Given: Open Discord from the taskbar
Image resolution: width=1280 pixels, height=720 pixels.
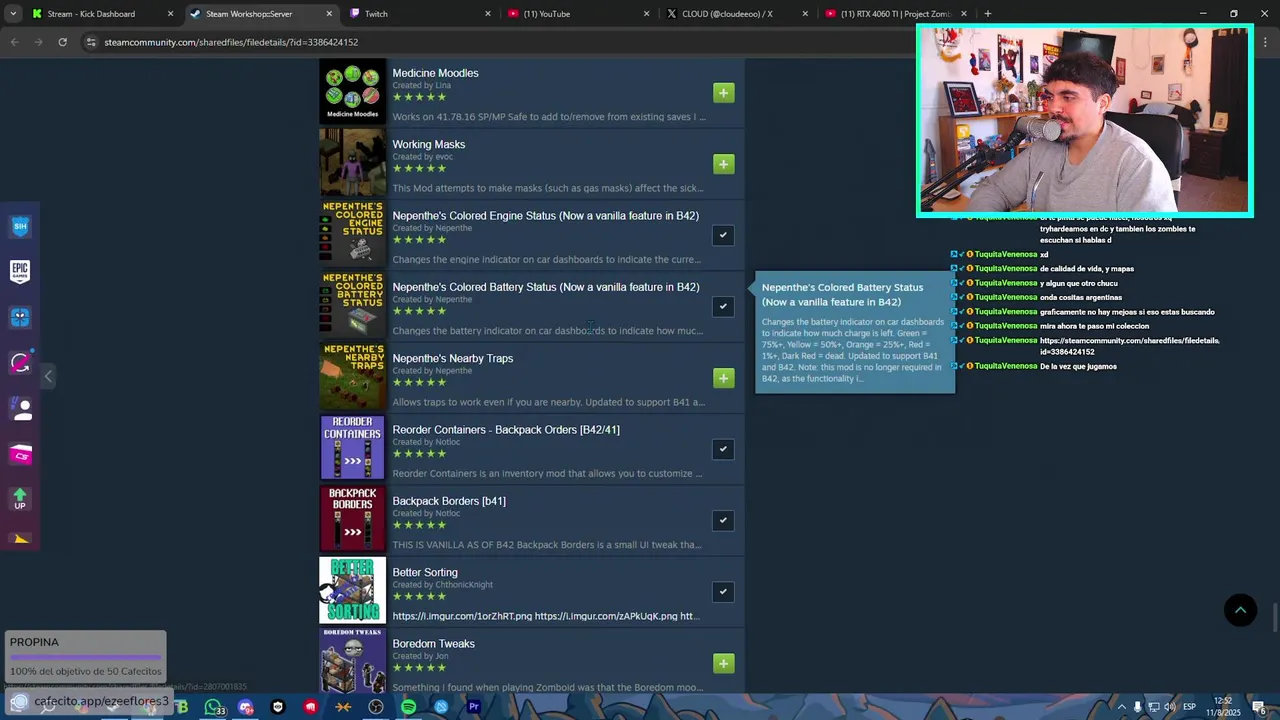Looking at the screenshot, I should 246,707.
